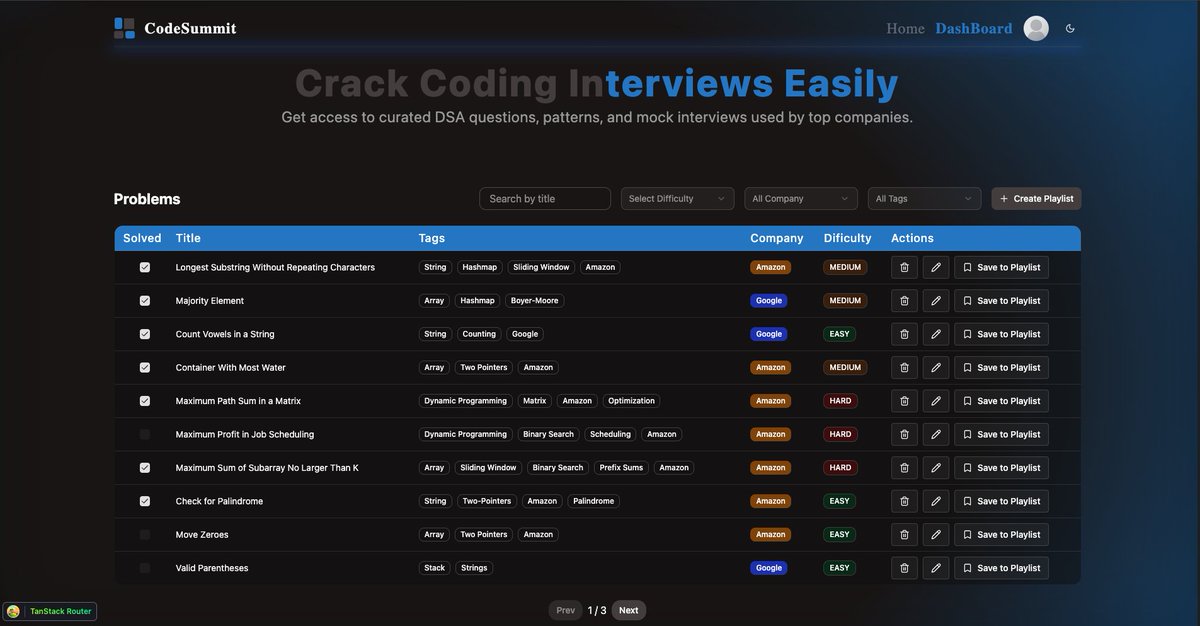Edit the Count Vowels in a String problem

(936, 334)
